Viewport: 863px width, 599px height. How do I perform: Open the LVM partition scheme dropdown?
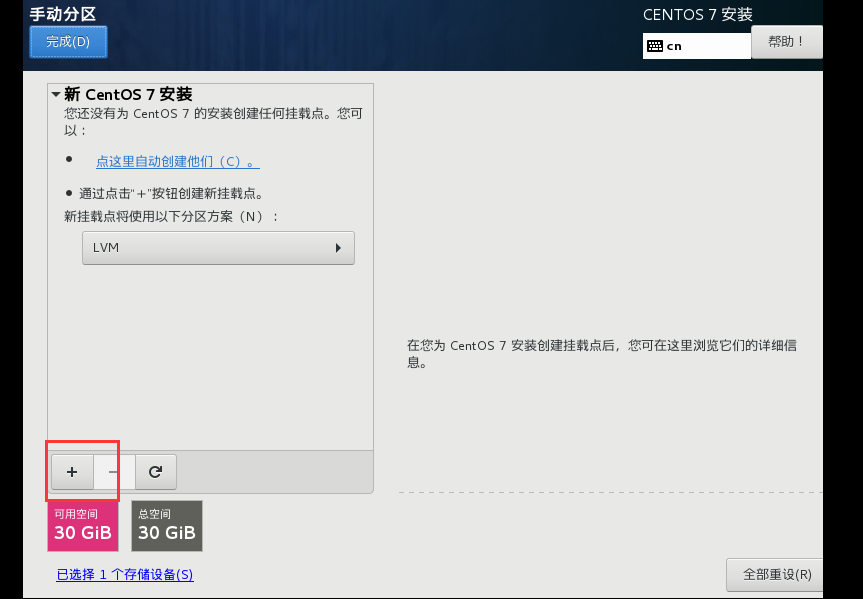pos(218,248)
